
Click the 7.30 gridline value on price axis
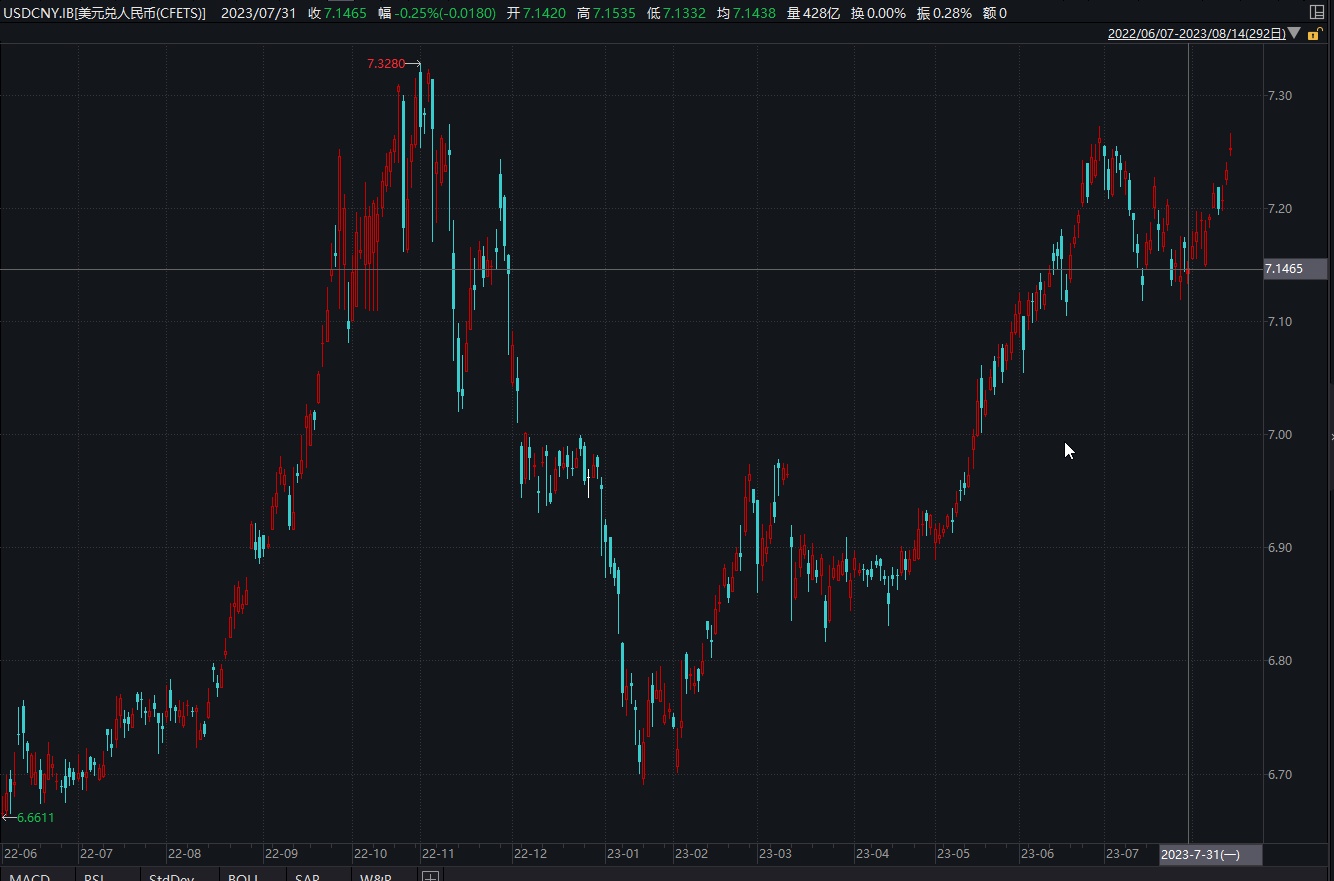click(x=1279, y=96)
